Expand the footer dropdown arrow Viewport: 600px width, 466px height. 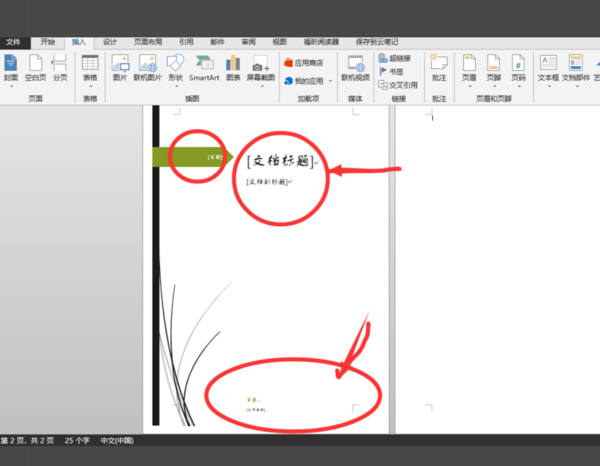[494, 86]
